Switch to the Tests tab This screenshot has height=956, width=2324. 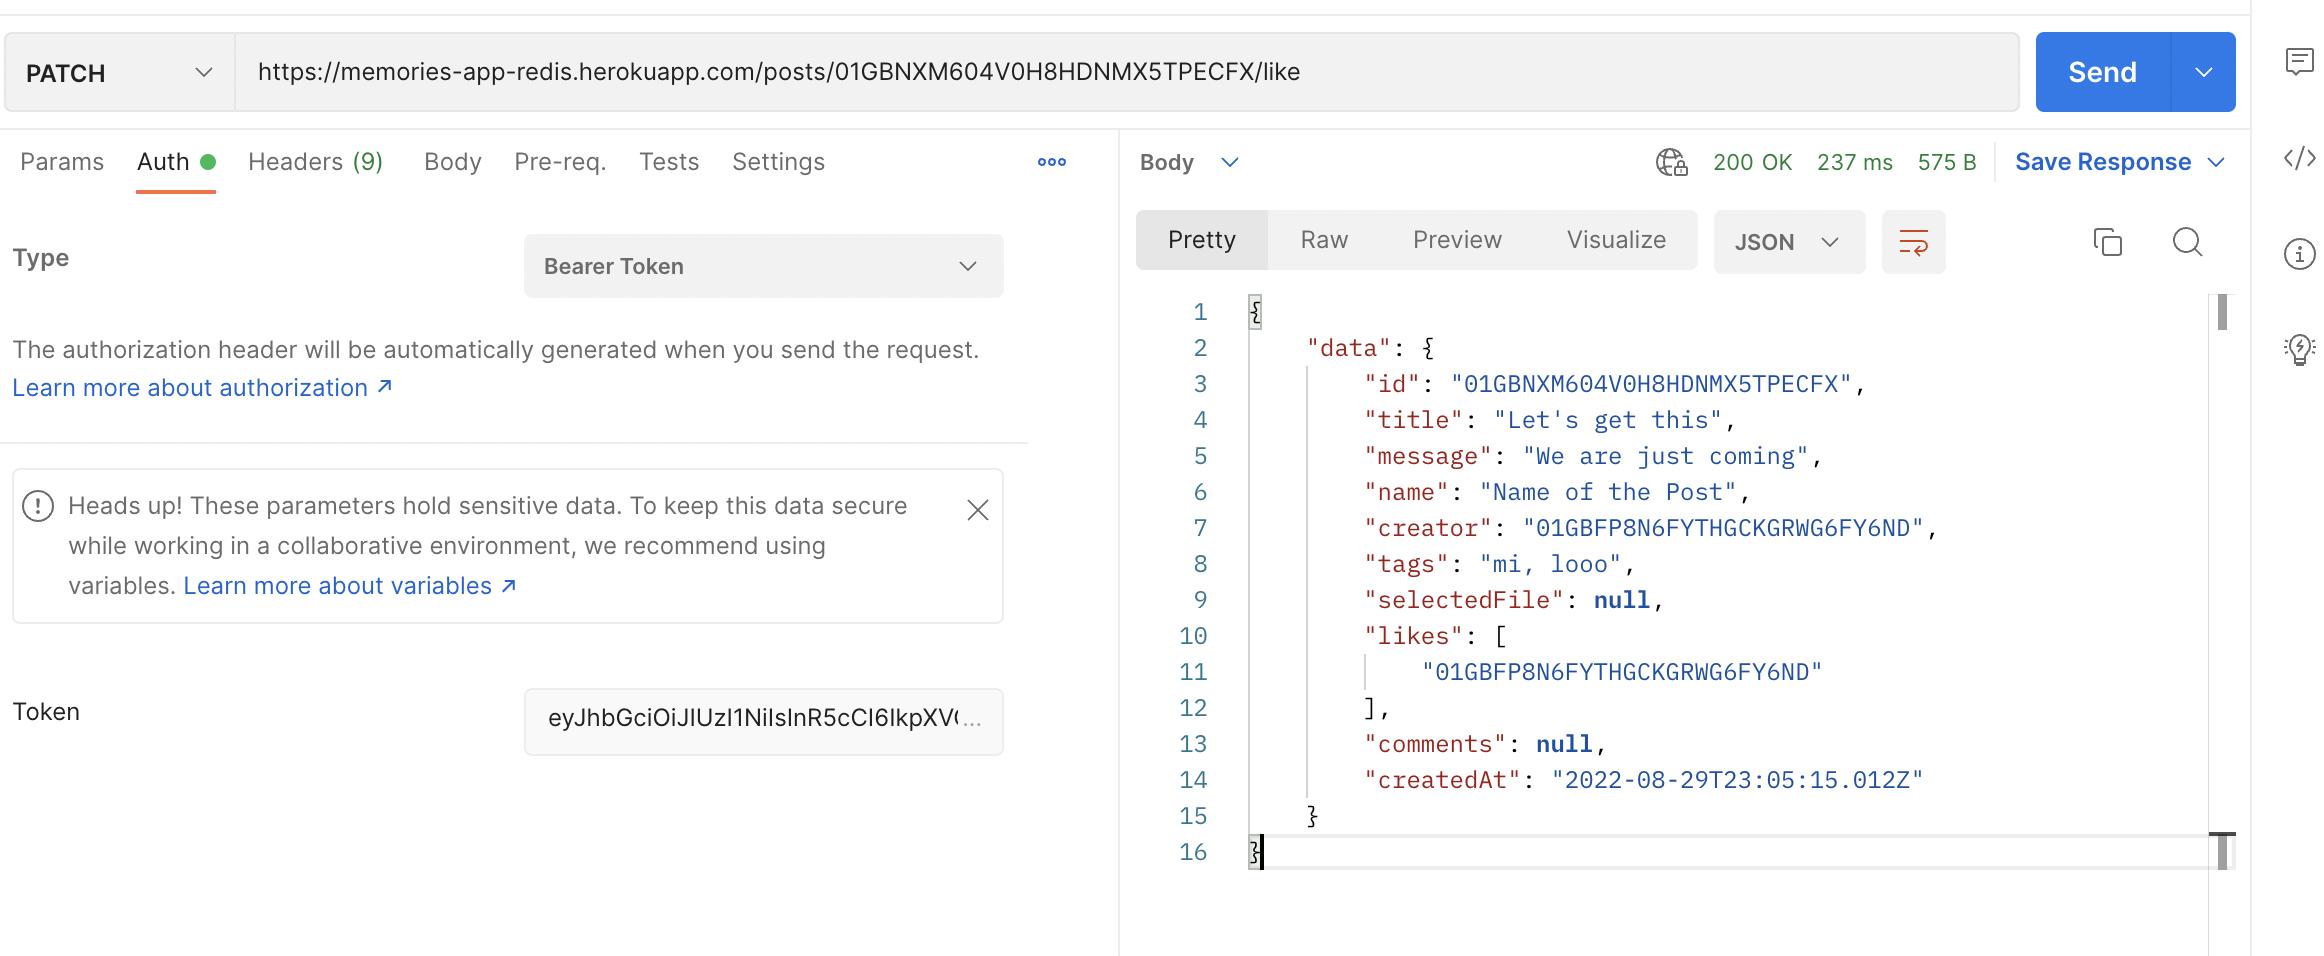tap(669, 162)
